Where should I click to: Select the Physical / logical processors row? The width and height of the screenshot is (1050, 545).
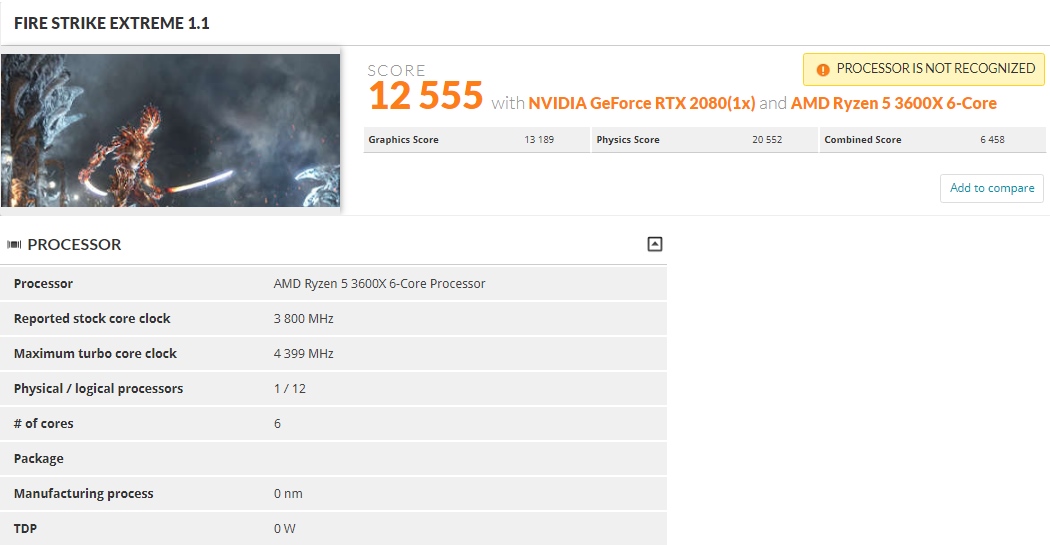point(333,388)
